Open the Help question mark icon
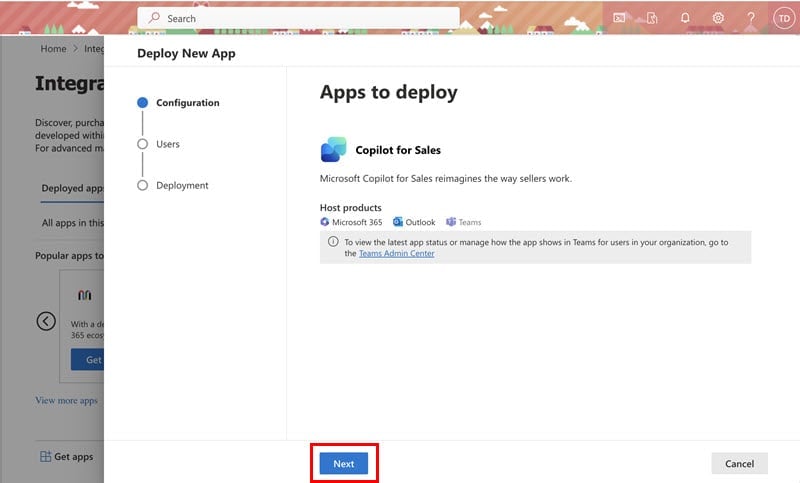The image size is (800, 483). (x=751, y=18)
